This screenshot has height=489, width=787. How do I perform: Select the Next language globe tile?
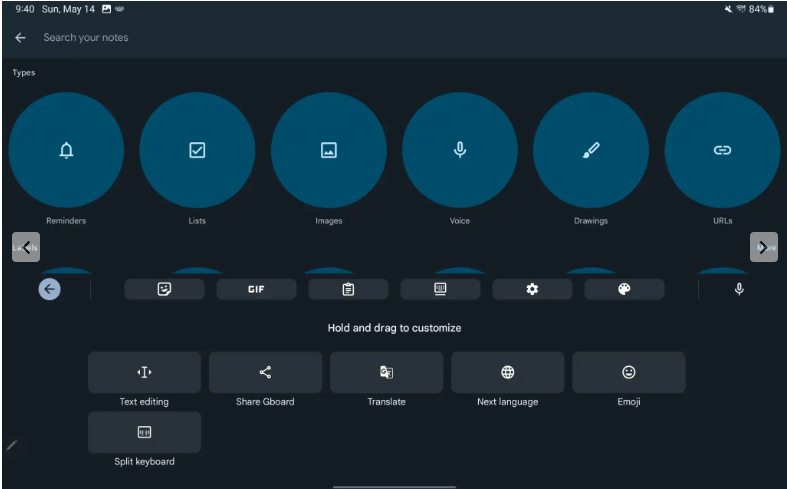(507, 372)
